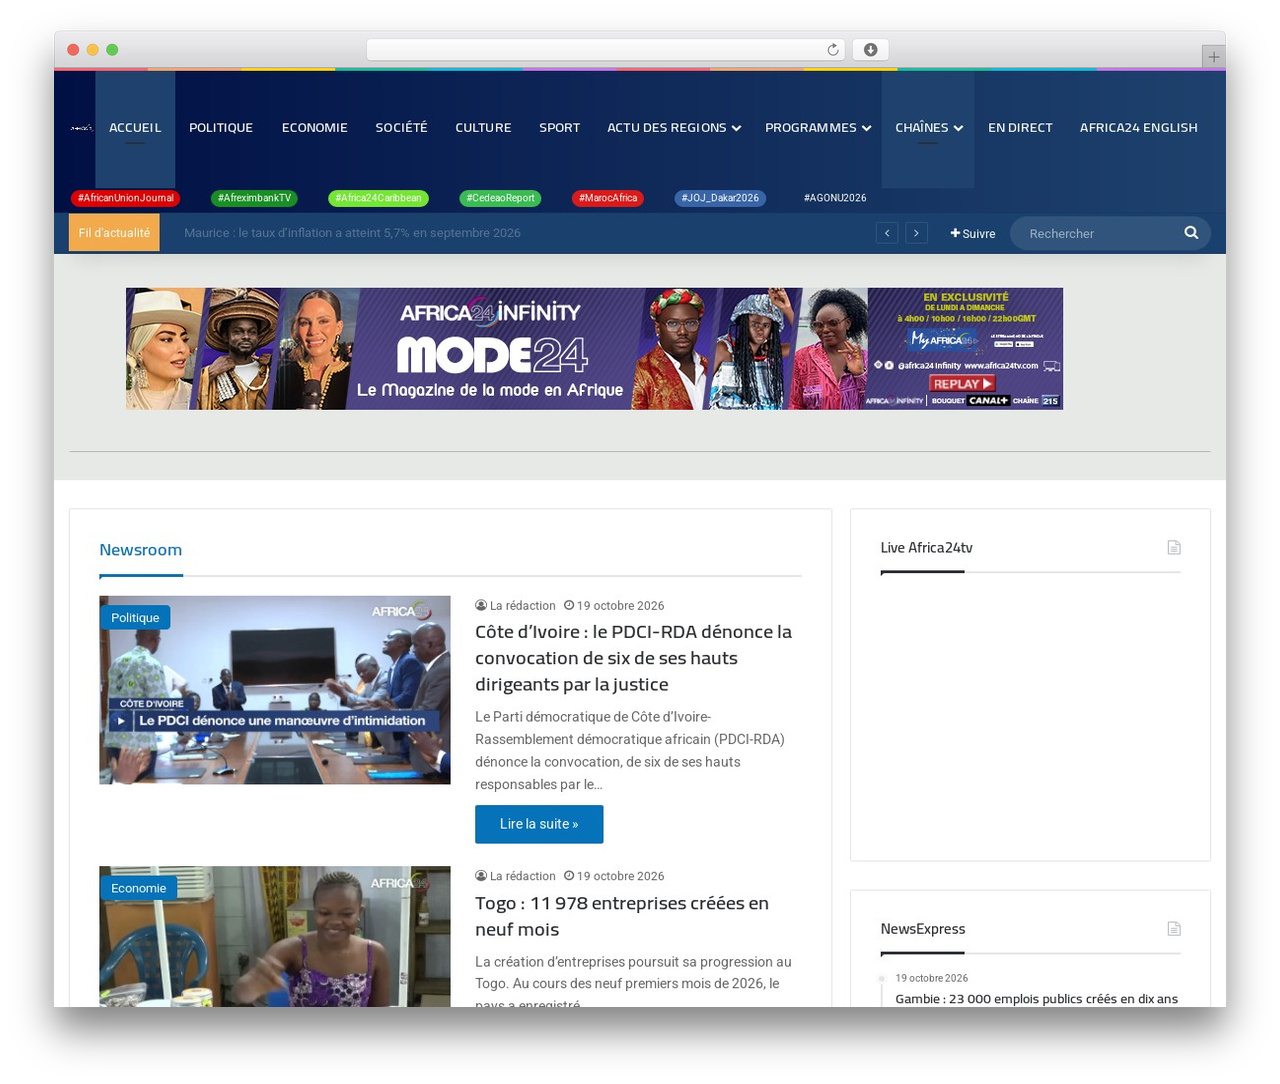Click the Politique category badge

tap(135, 618)
